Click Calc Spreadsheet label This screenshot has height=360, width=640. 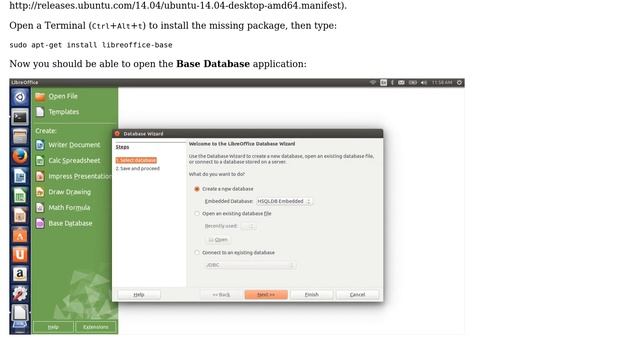[74, 161]
